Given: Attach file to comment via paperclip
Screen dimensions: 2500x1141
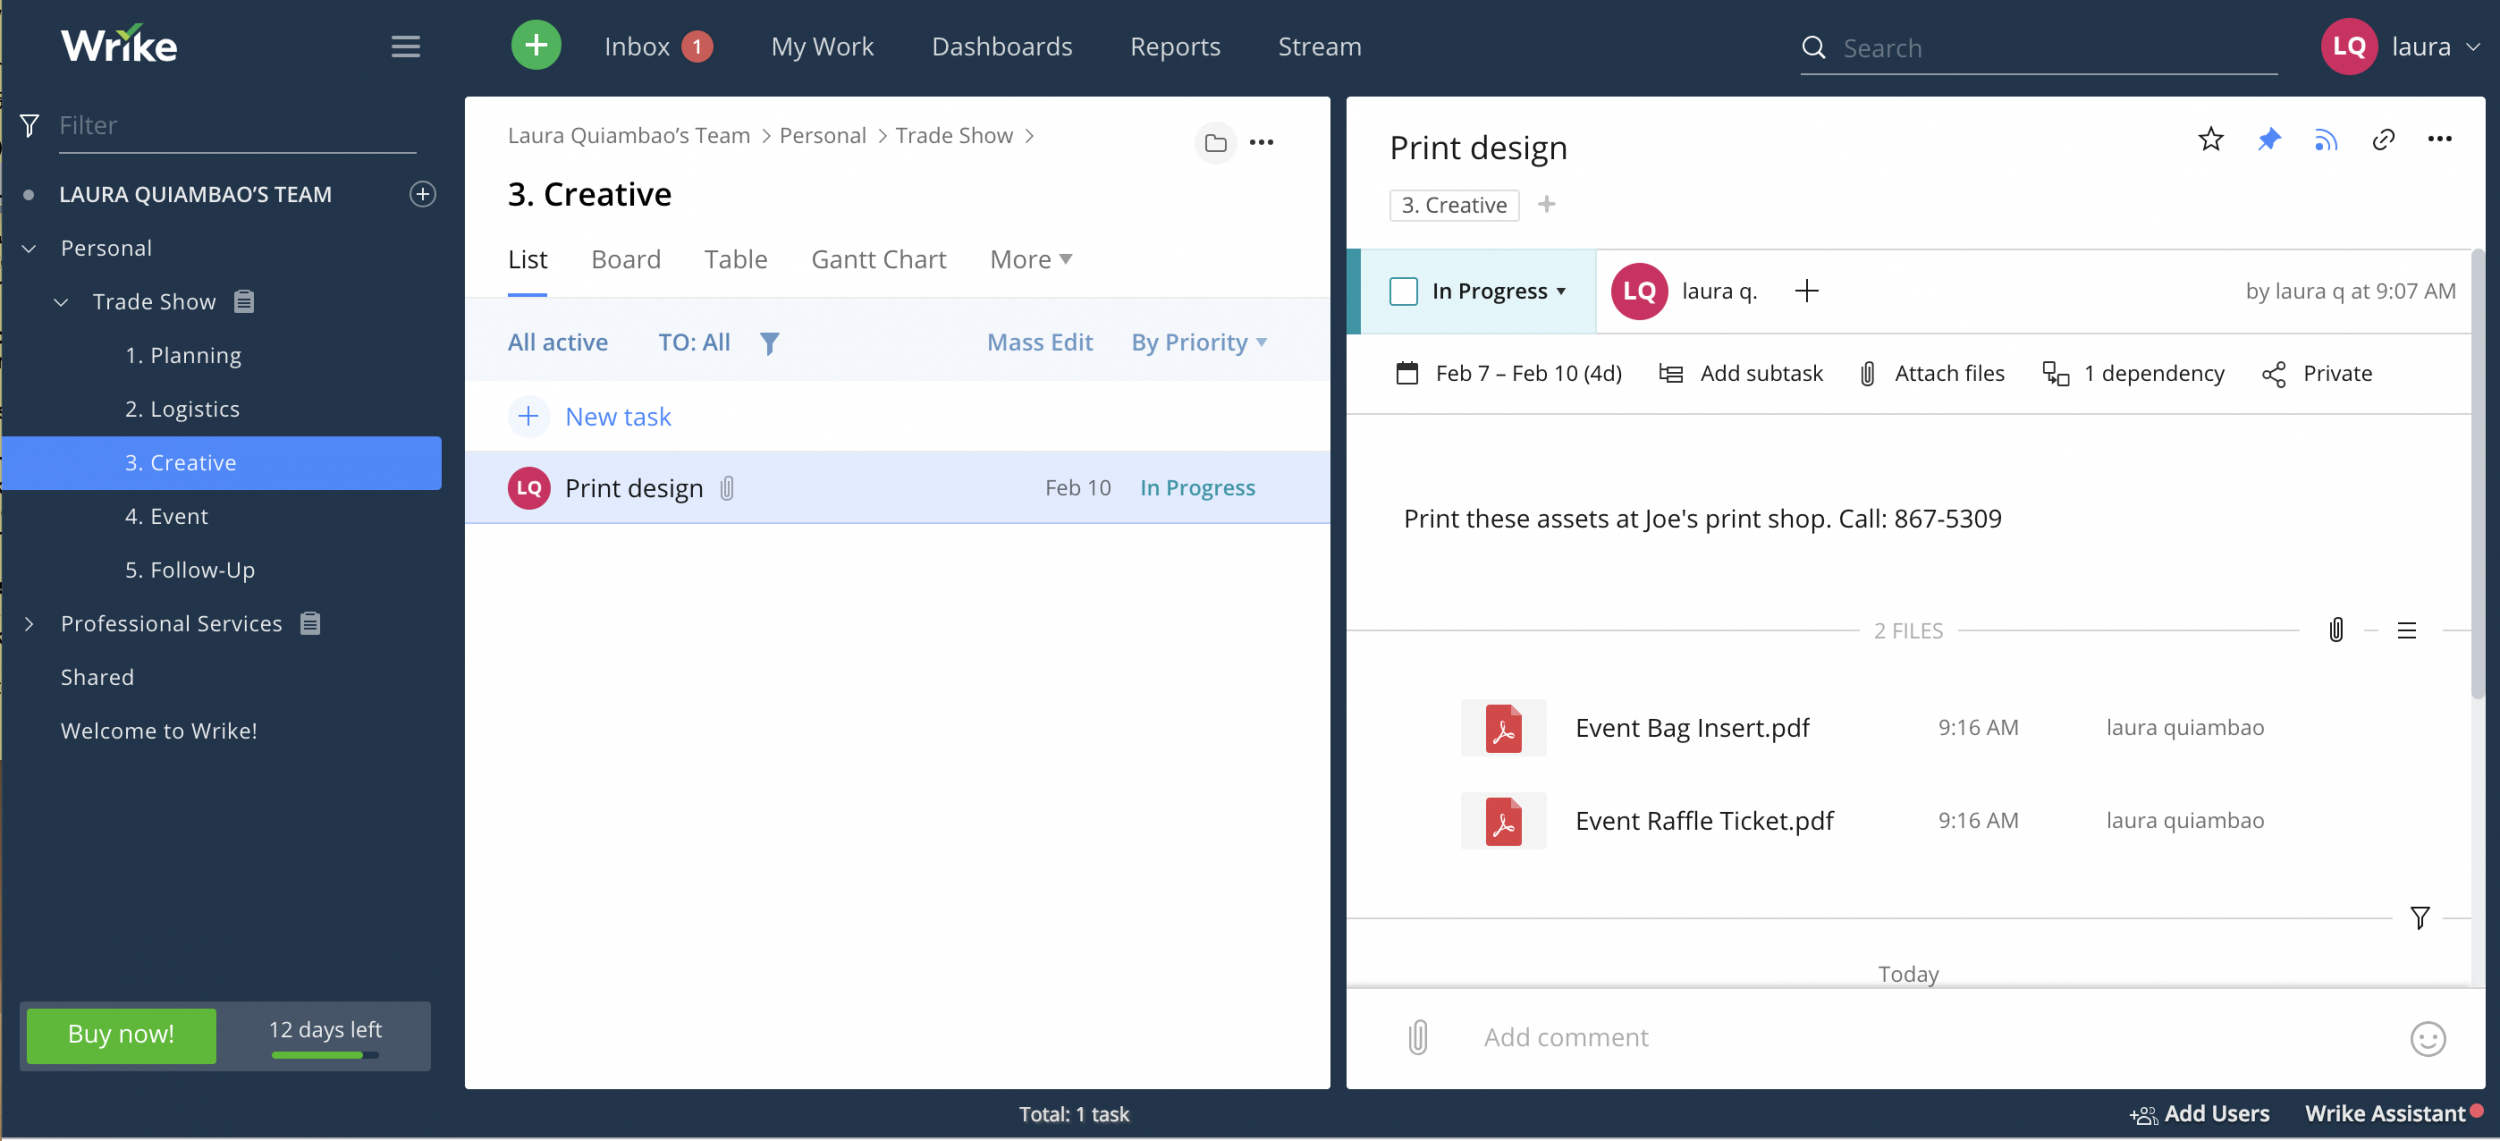Looking at the screenshot, I should tap(1417, 1037).
